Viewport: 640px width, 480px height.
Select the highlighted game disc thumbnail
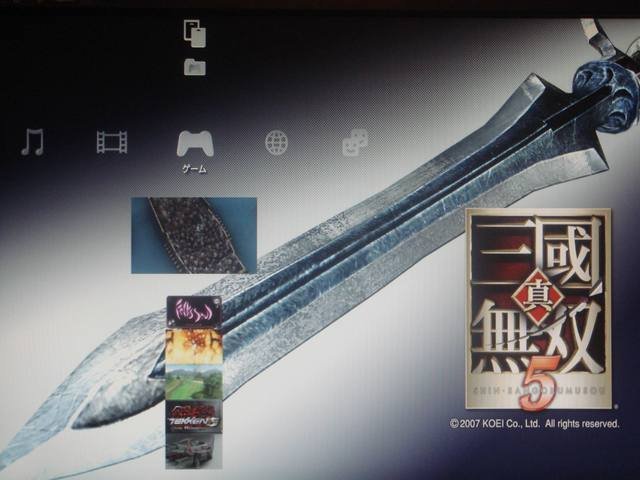(194, 236)
